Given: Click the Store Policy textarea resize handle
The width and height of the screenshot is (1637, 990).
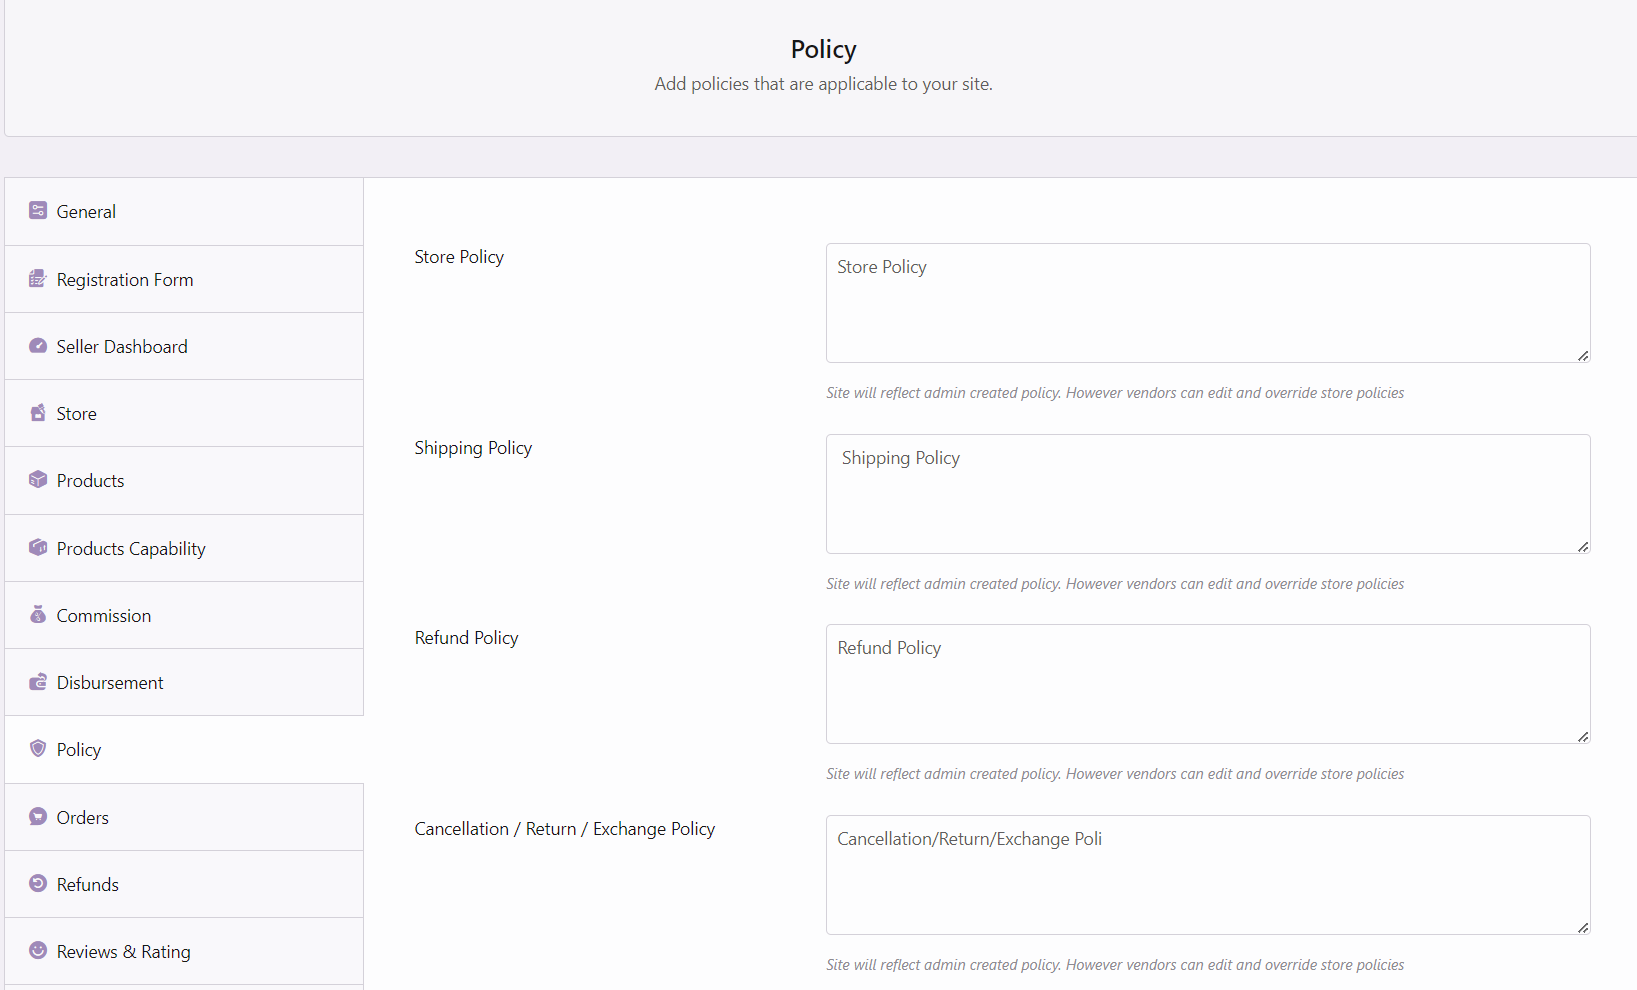Looking at the screenshot, I should (x=1583, y=356).
